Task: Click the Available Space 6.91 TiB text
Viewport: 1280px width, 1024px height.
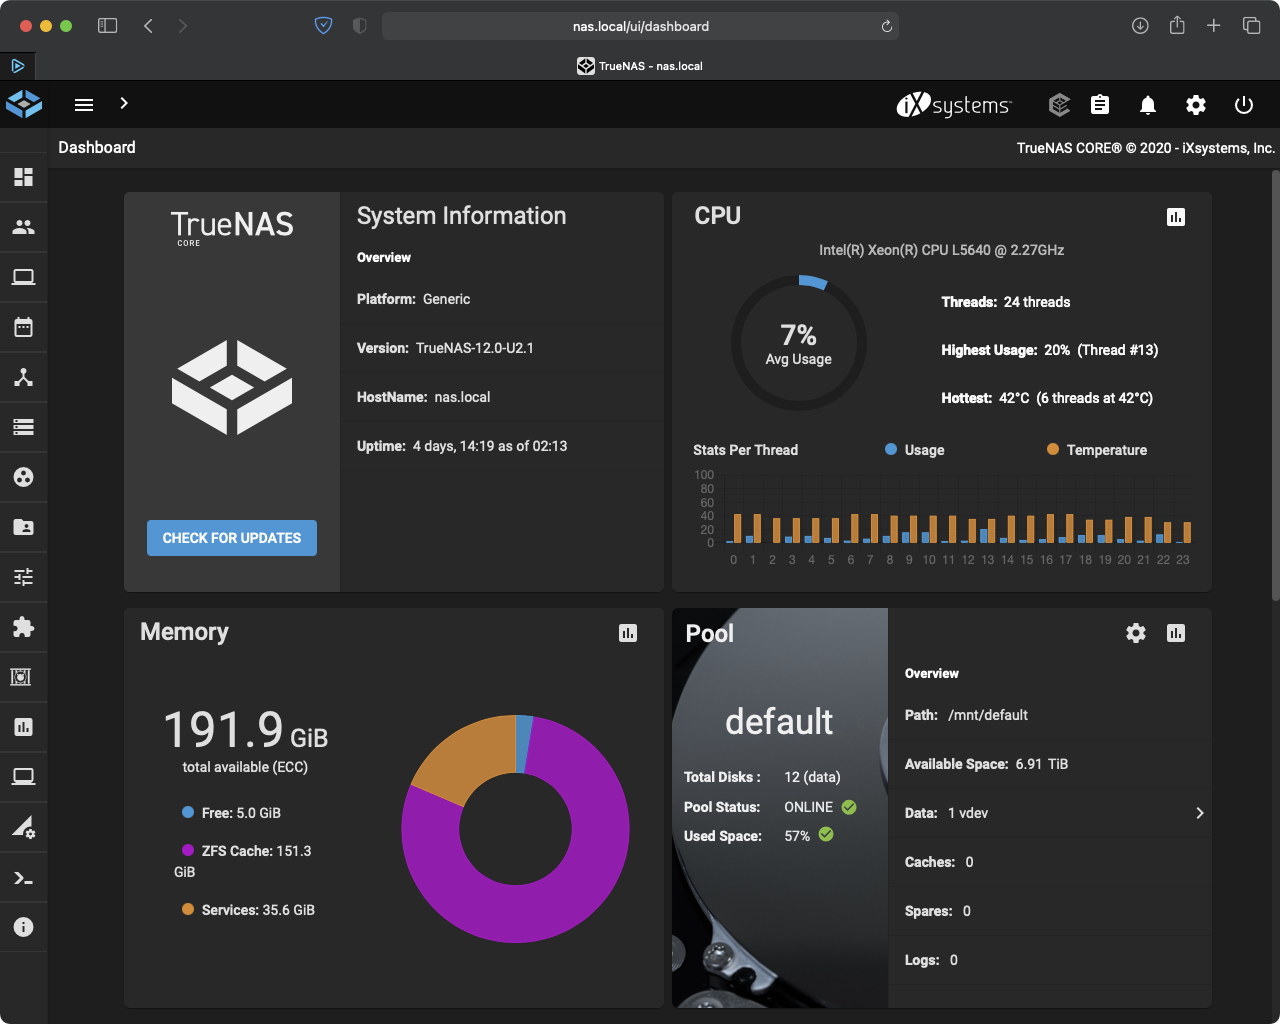Action: pyautogui.click(x=986, y=764)
